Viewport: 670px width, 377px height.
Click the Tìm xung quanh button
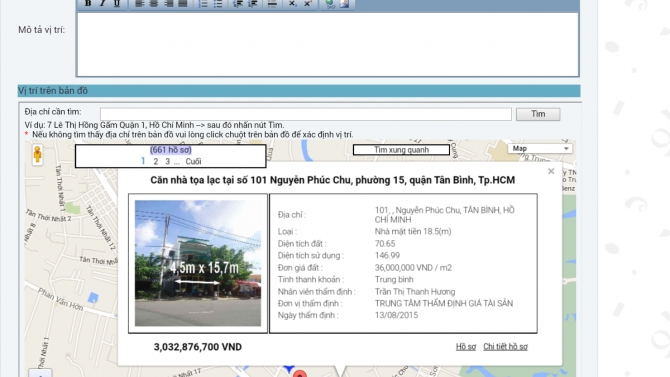coord(401,150)
